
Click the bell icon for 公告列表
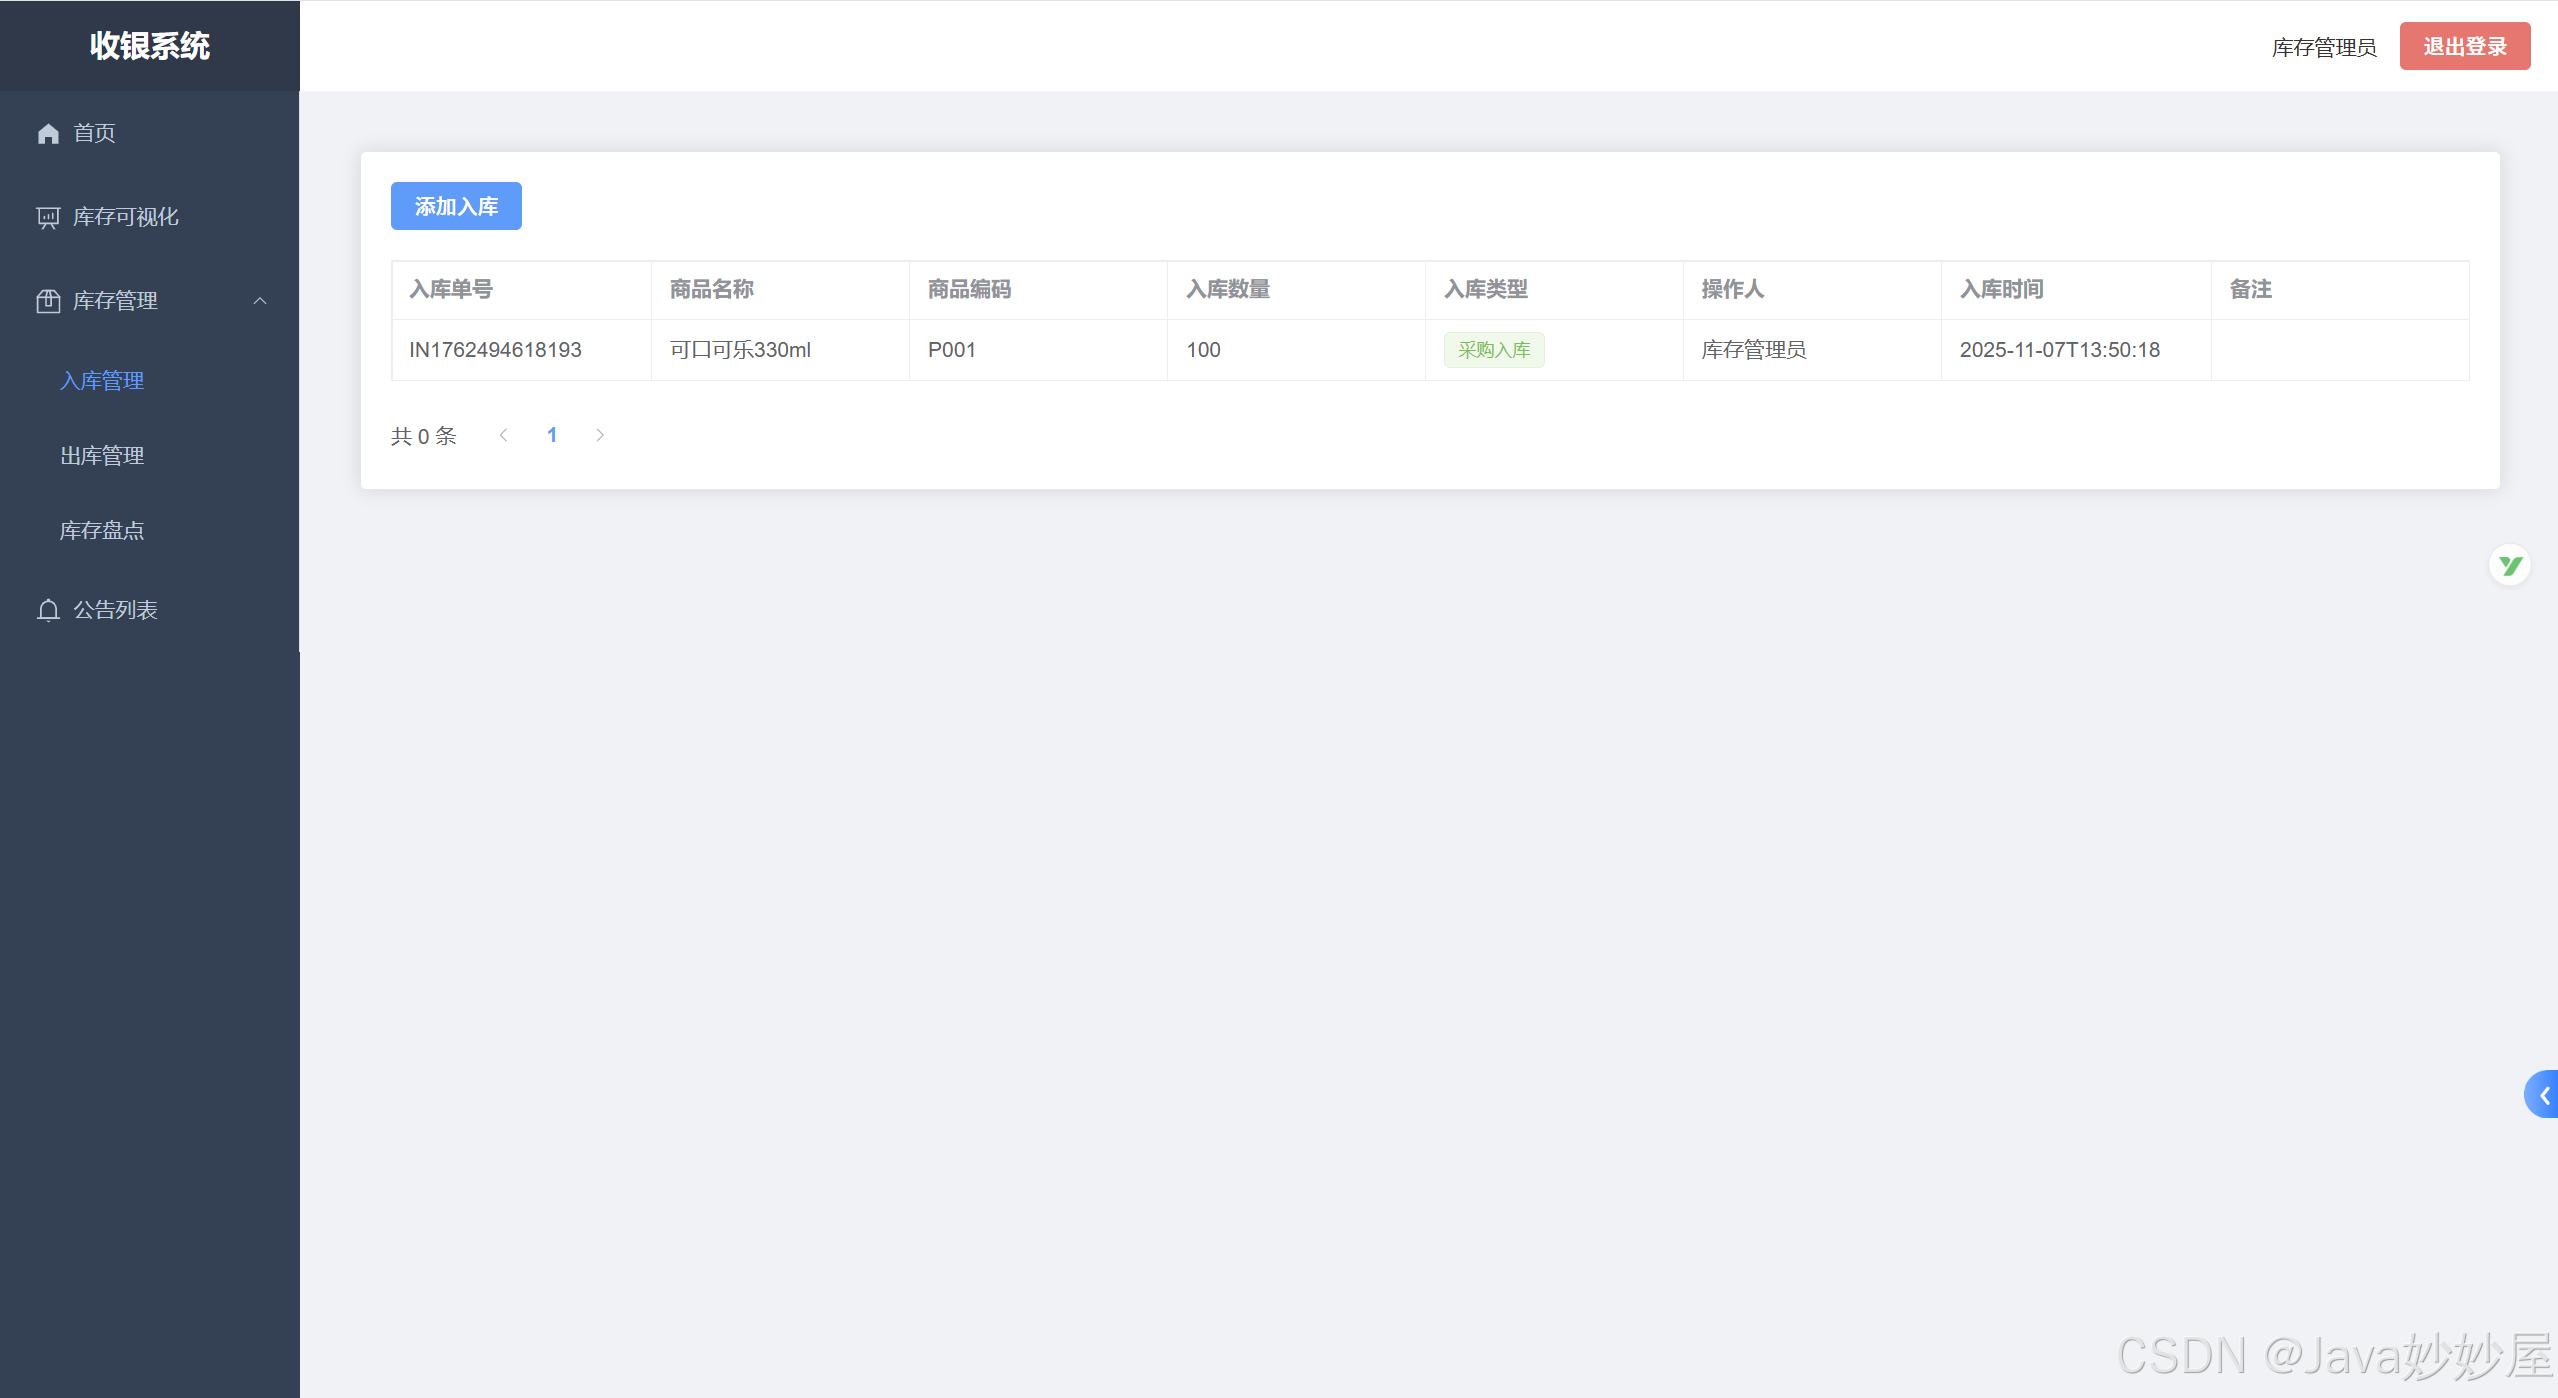click(48, 610)
